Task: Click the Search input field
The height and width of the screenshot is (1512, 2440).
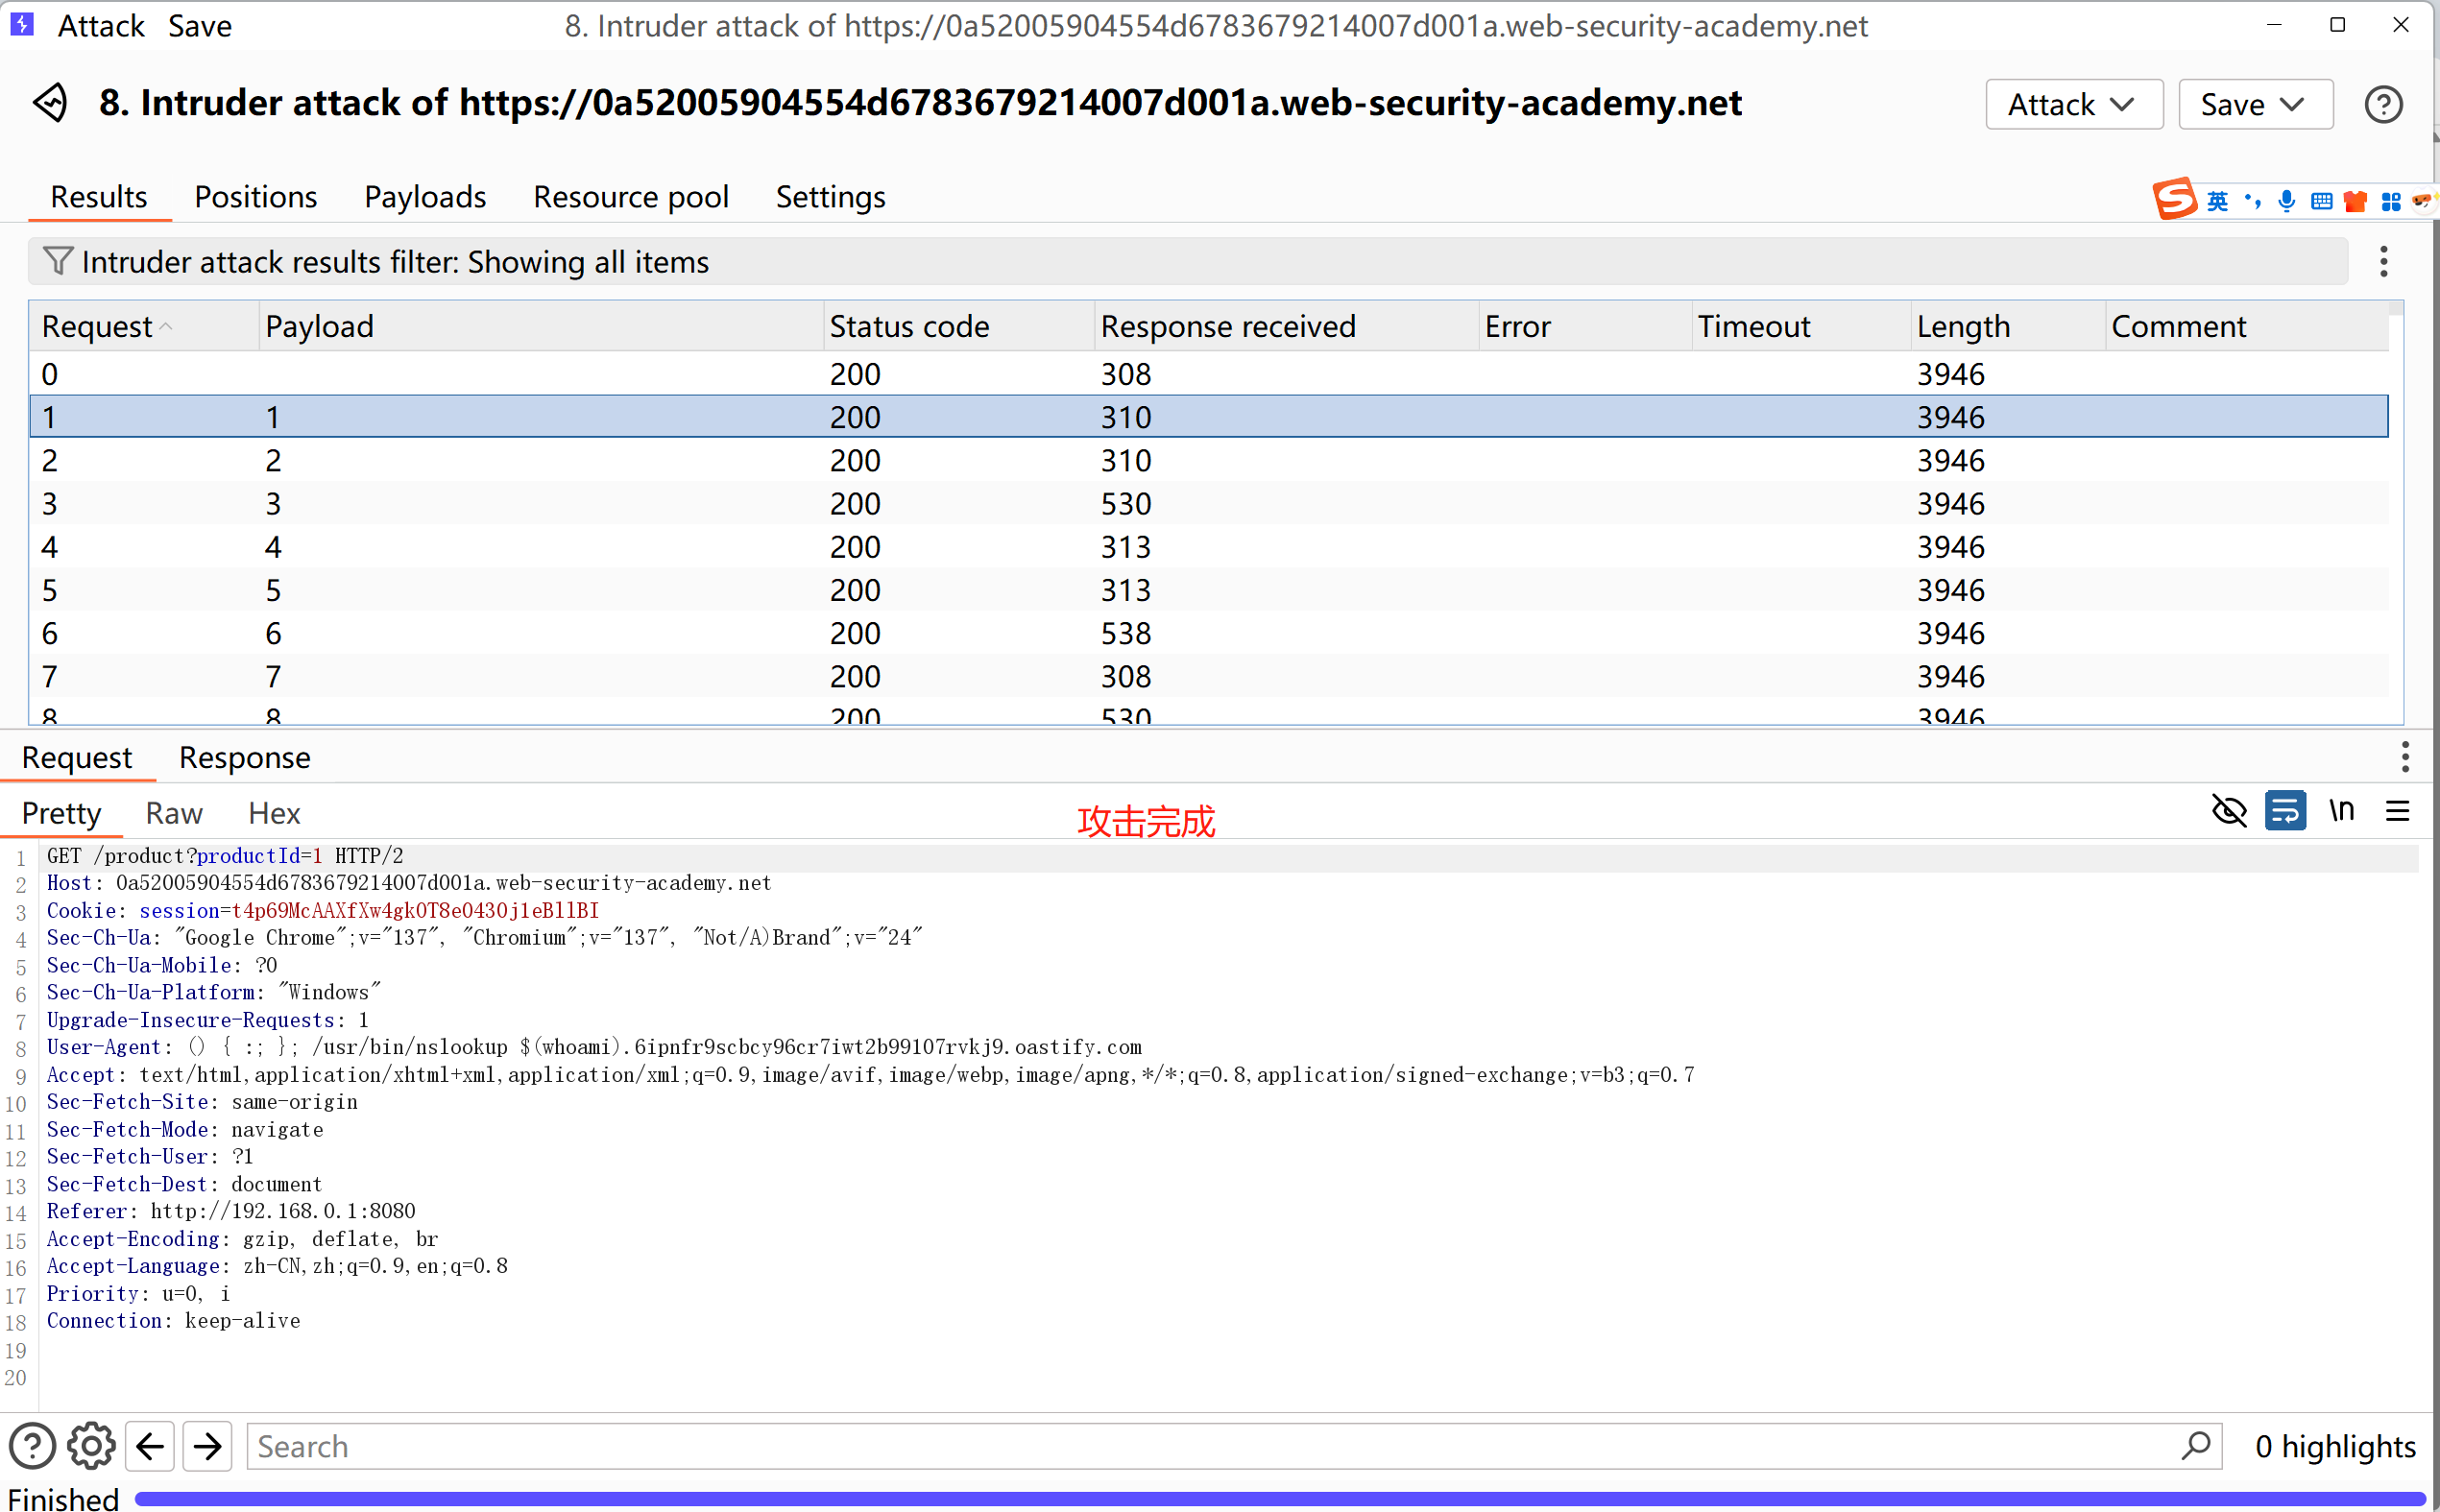Action: point(1210,1446)
